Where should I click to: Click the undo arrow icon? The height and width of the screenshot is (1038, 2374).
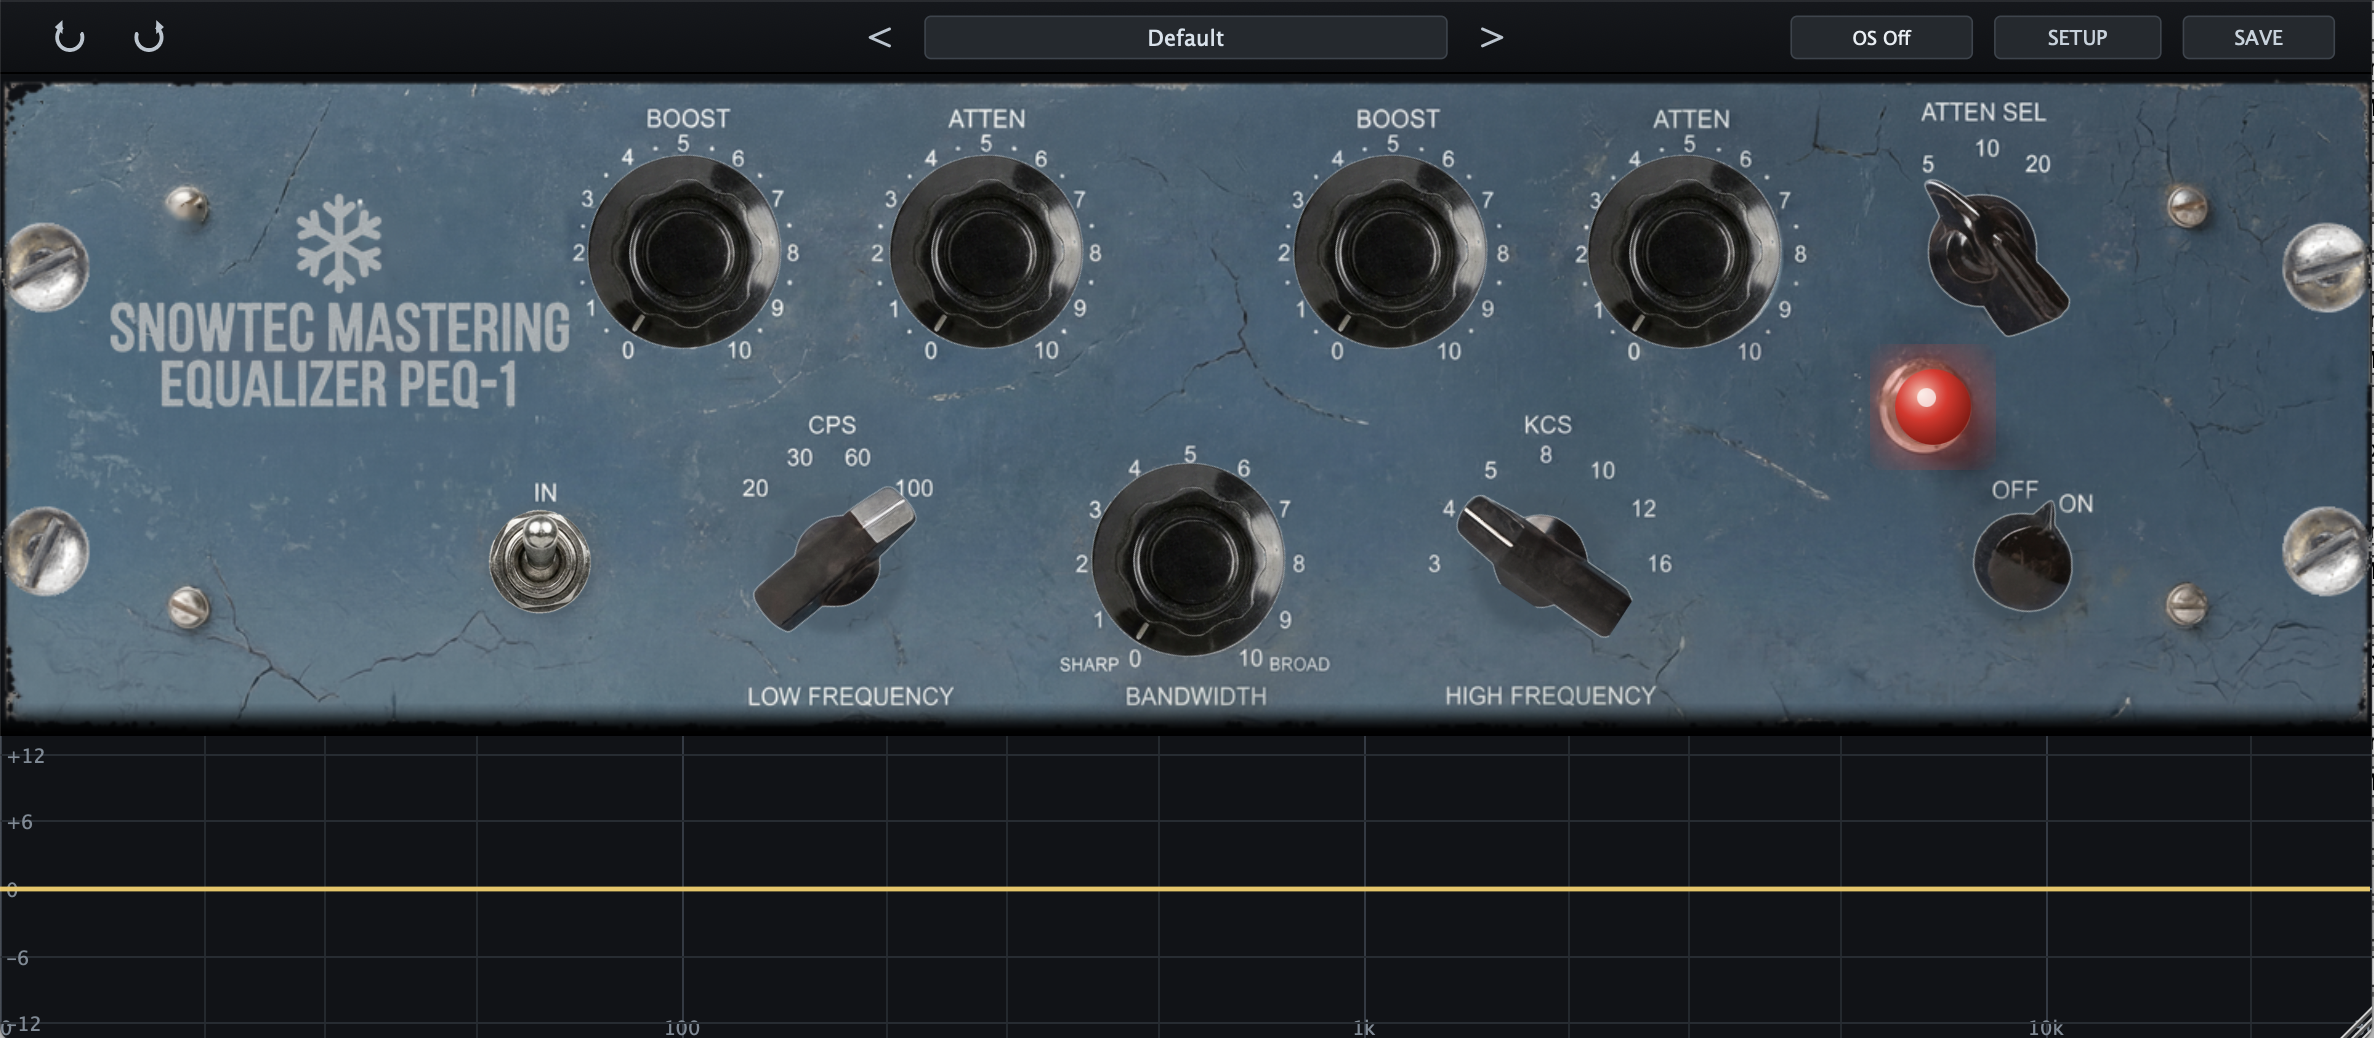[x=69, y=37]
